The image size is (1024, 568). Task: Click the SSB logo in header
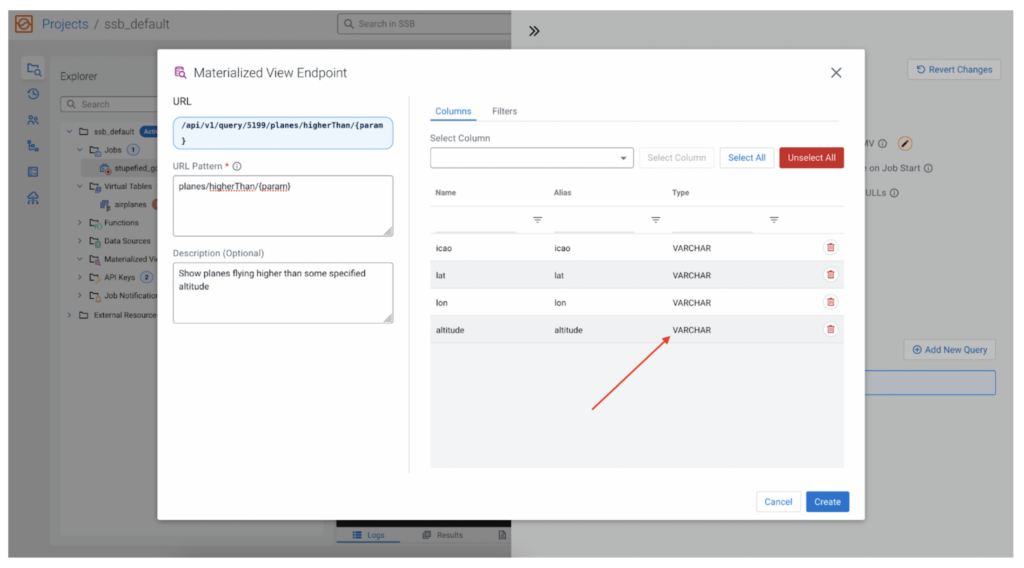coord(24,24)
